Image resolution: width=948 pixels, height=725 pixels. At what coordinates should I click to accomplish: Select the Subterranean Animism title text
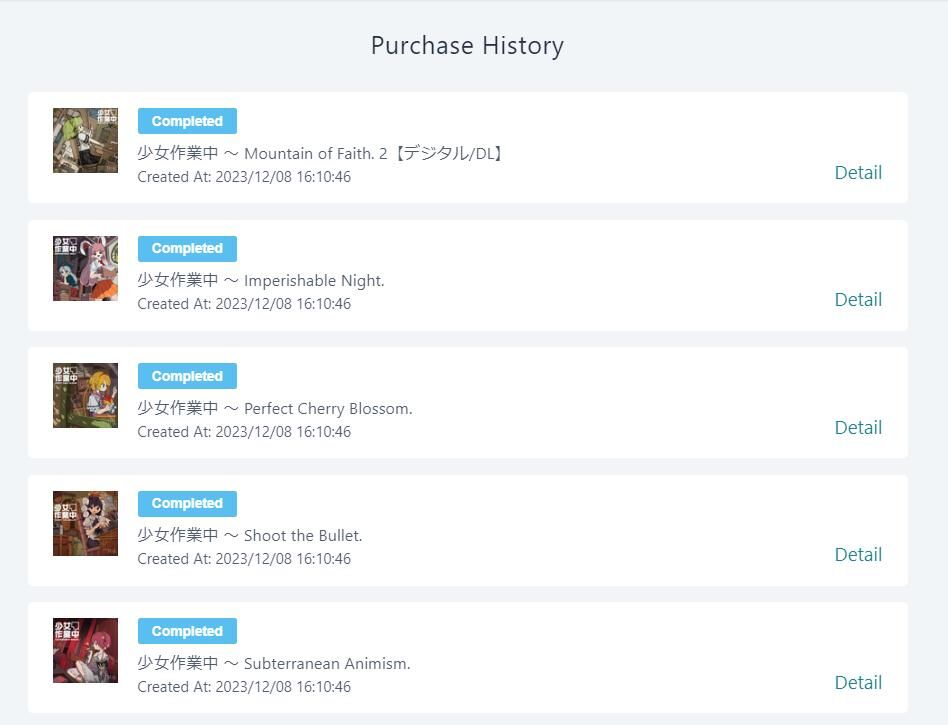(274, 663)
